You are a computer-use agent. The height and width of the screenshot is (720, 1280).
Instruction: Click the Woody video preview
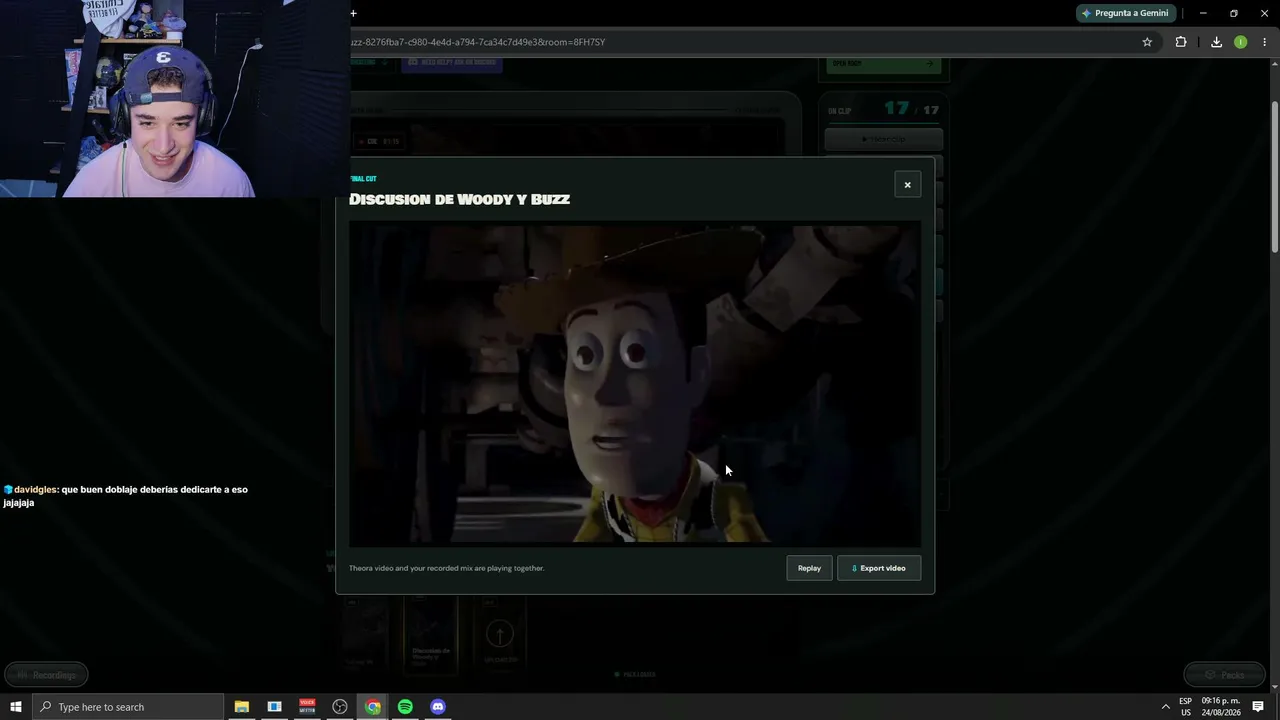(x=635, y=383)
